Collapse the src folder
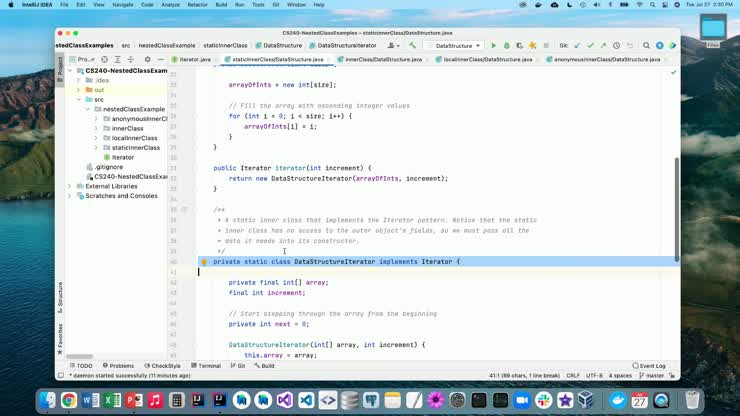 [x=79, y=100]
